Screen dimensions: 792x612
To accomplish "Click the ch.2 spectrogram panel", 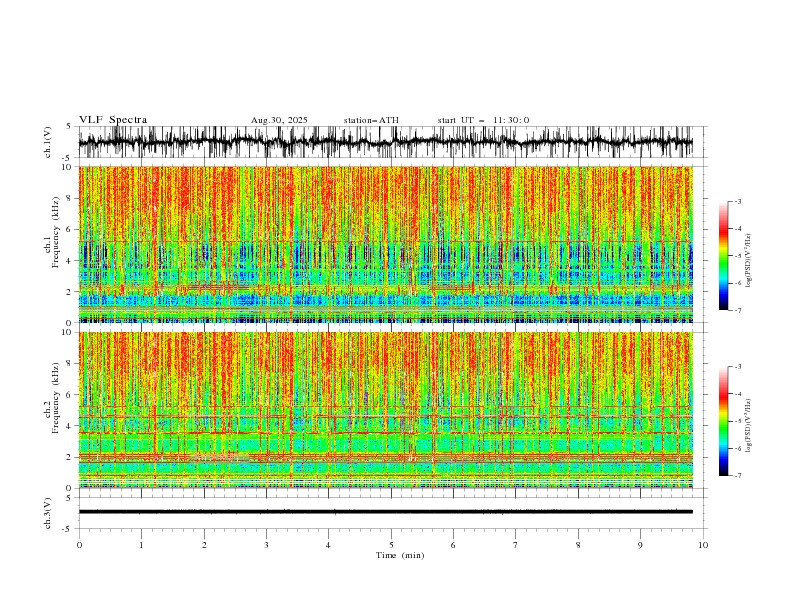I will 385,410.
